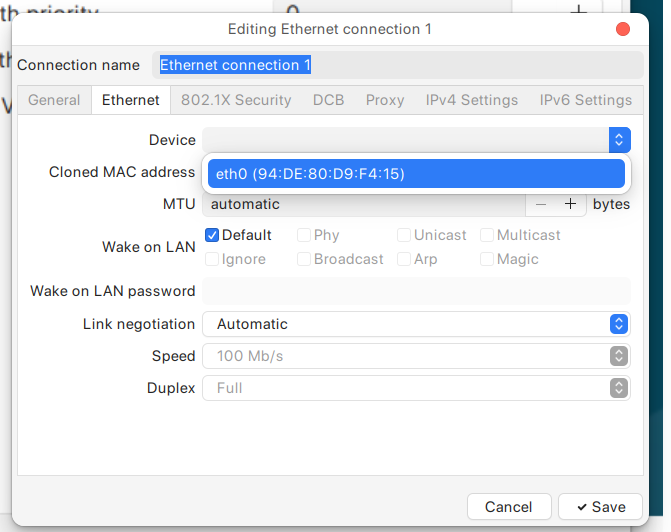Close the dialog with the red button
This screenshot has width=671, height=532.
pyautogui.click(x=623, y=29)
